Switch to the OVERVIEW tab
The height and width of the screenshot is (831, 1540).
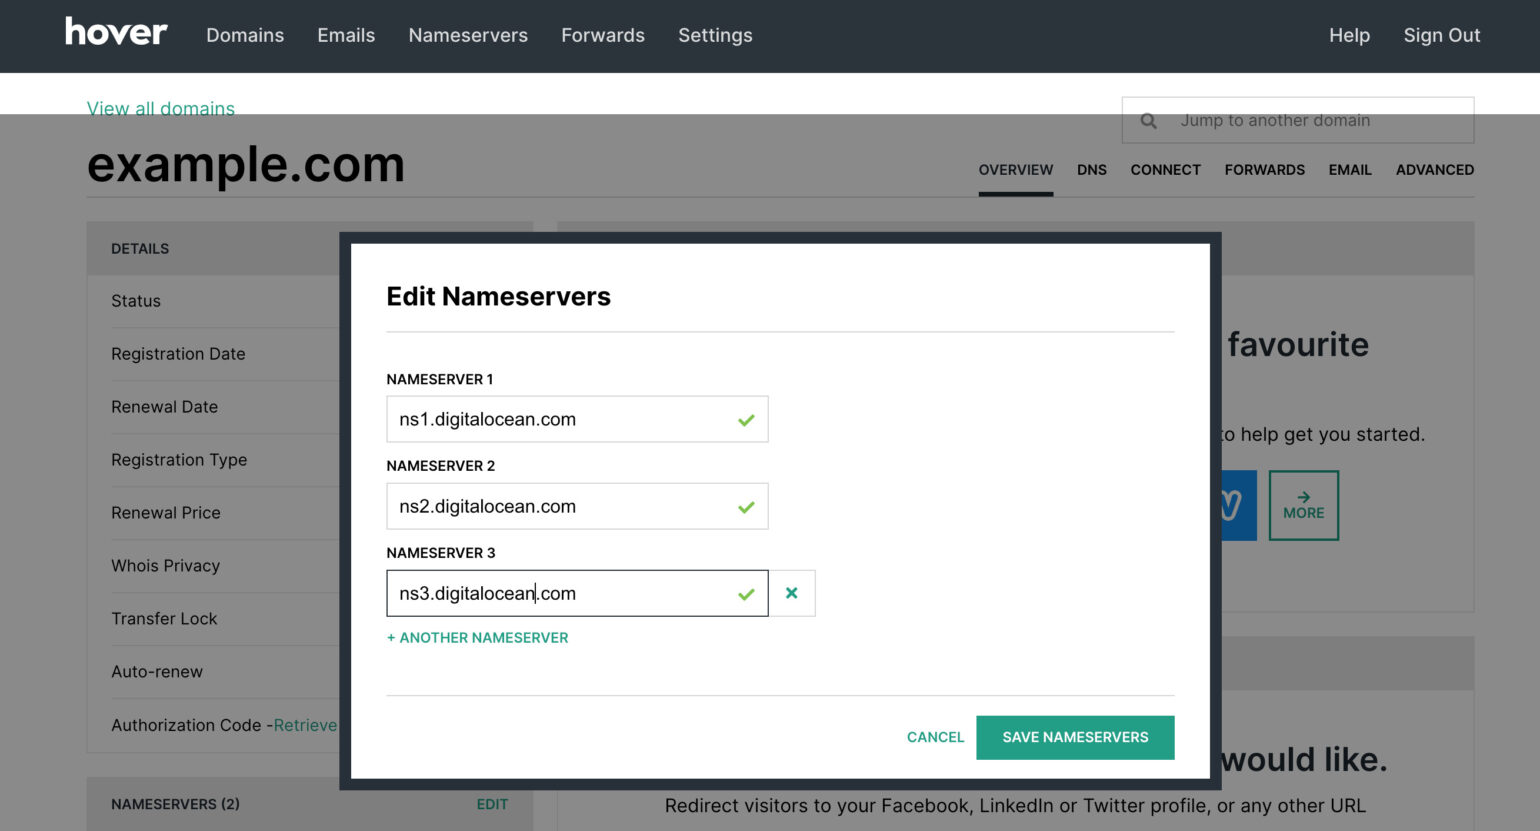1015,170
